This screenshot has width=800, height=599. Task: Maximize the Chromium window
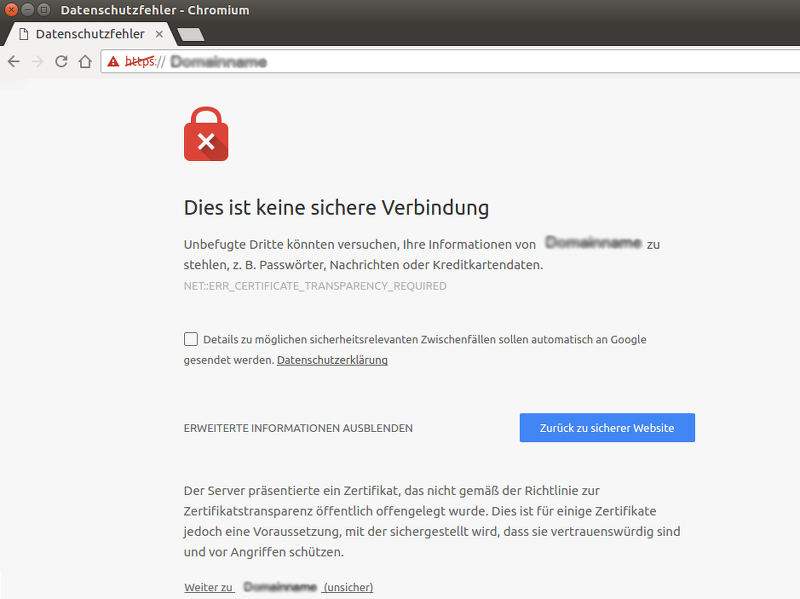[x=44, y=9]
